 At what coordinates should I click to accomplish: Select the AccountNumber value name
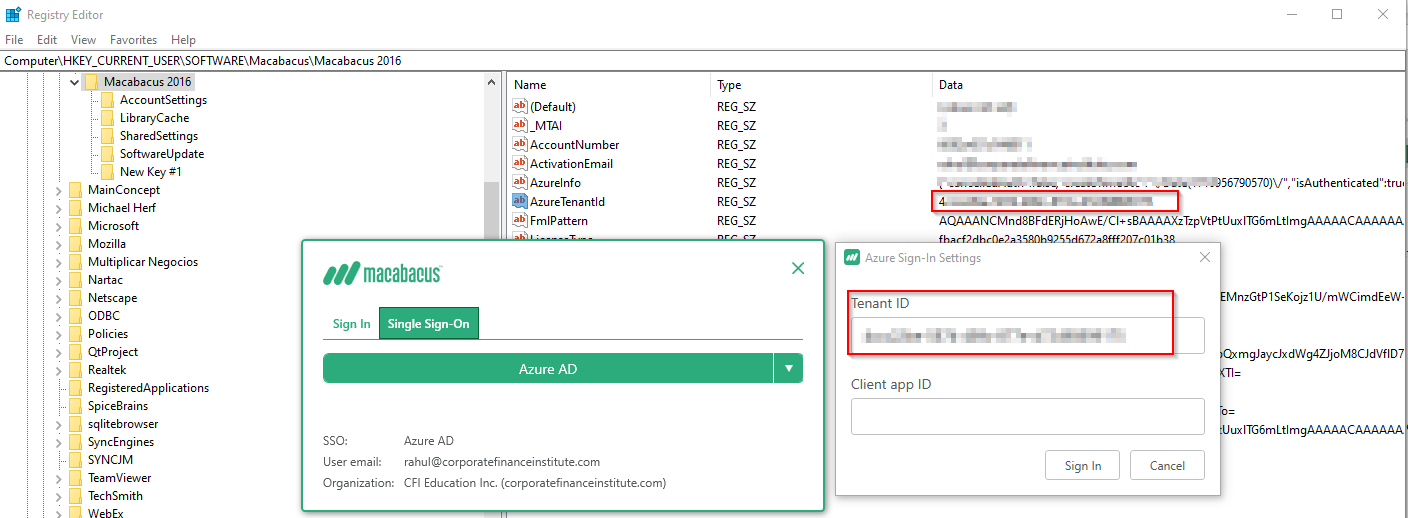[x=574, y=144]
